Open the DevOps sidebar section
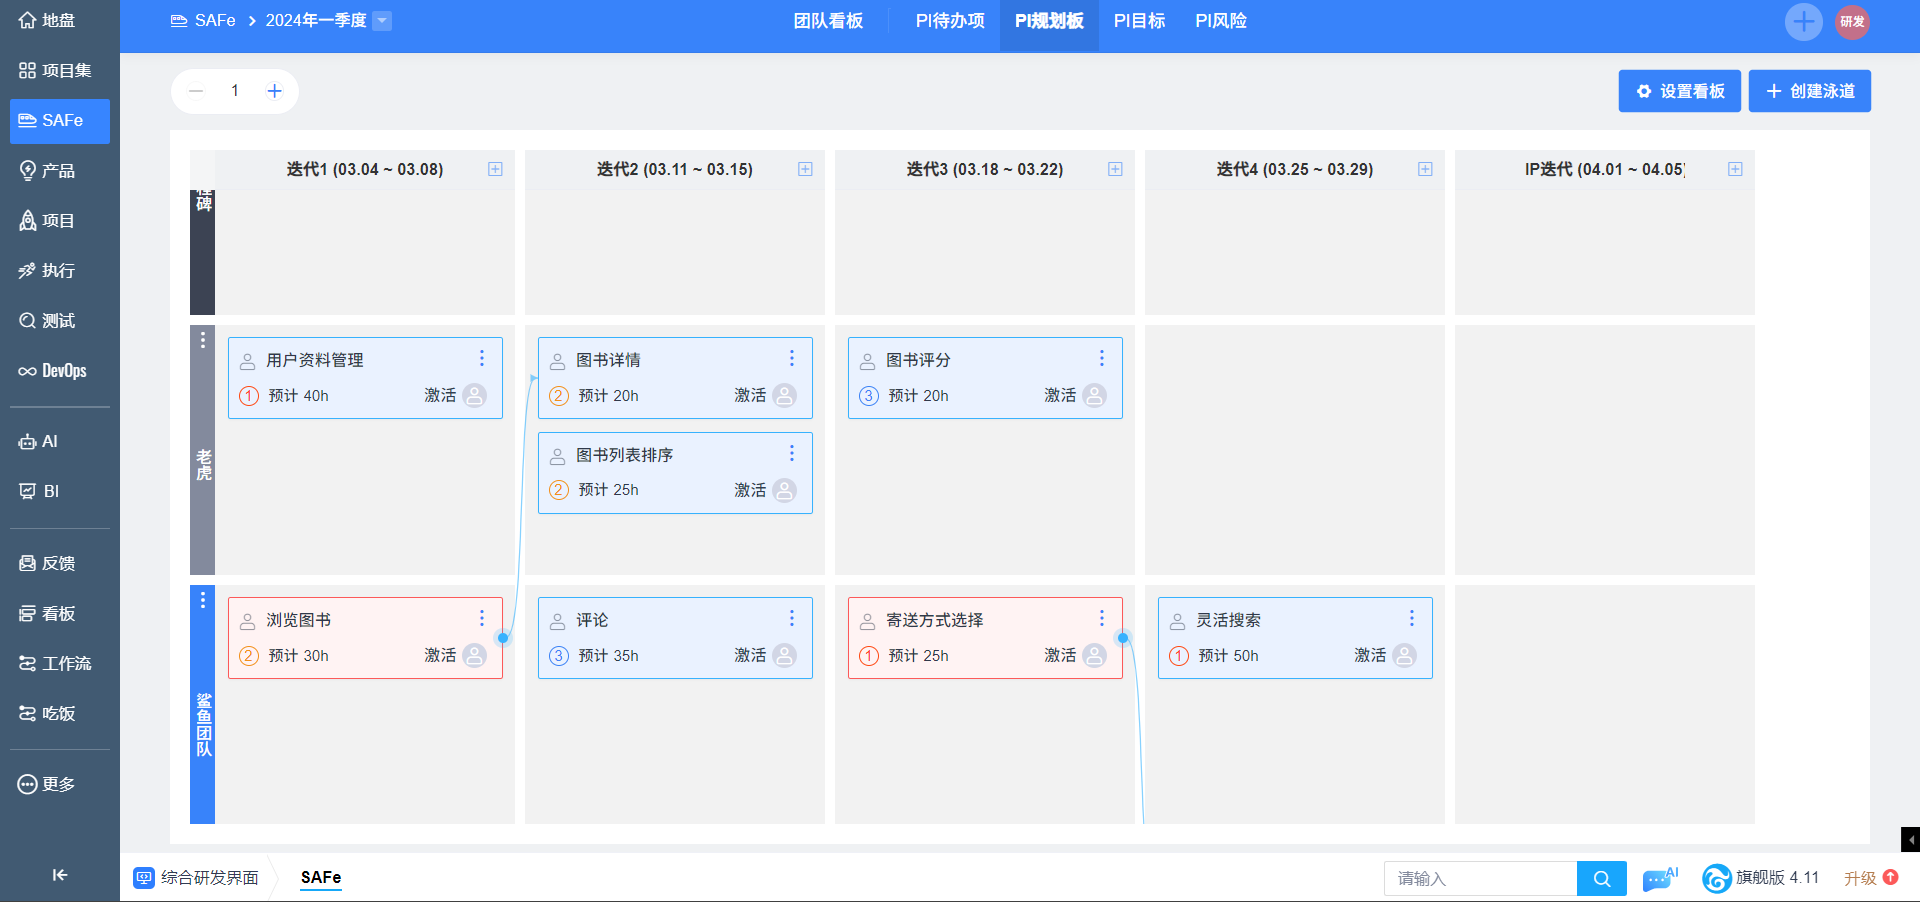The width and height of the screenshot is (1920, 902). coord(54,371)
